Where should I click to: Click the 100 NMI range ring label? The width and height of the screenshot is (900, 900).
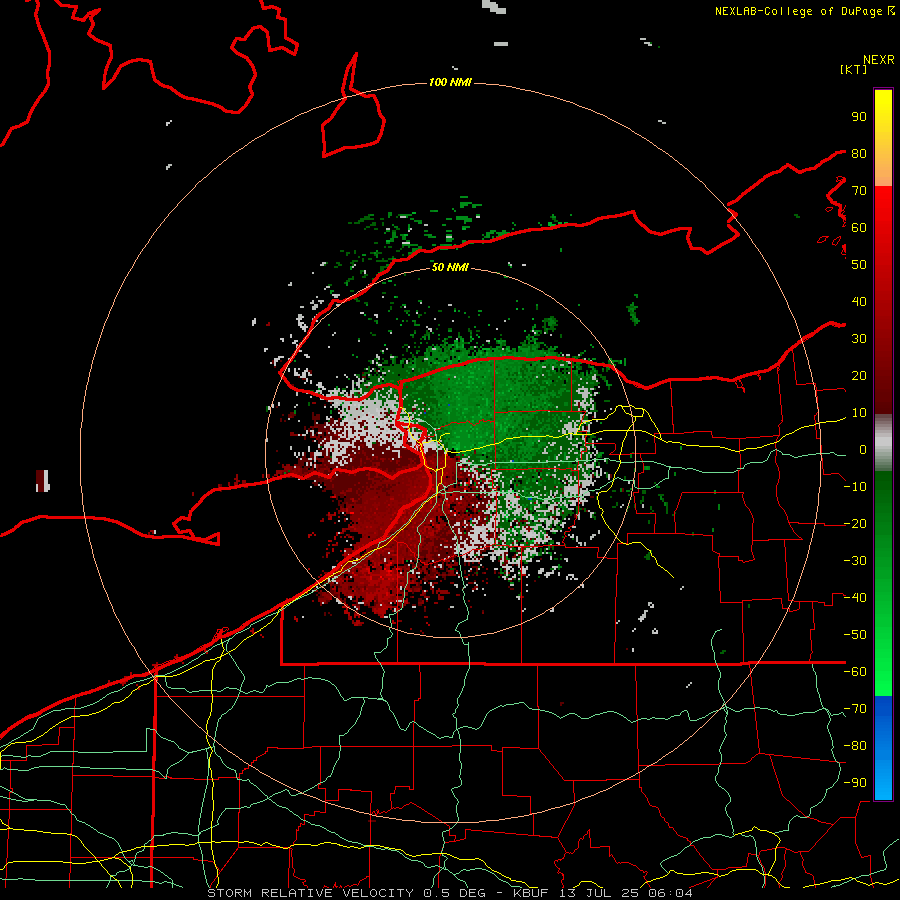coord(450,83)
